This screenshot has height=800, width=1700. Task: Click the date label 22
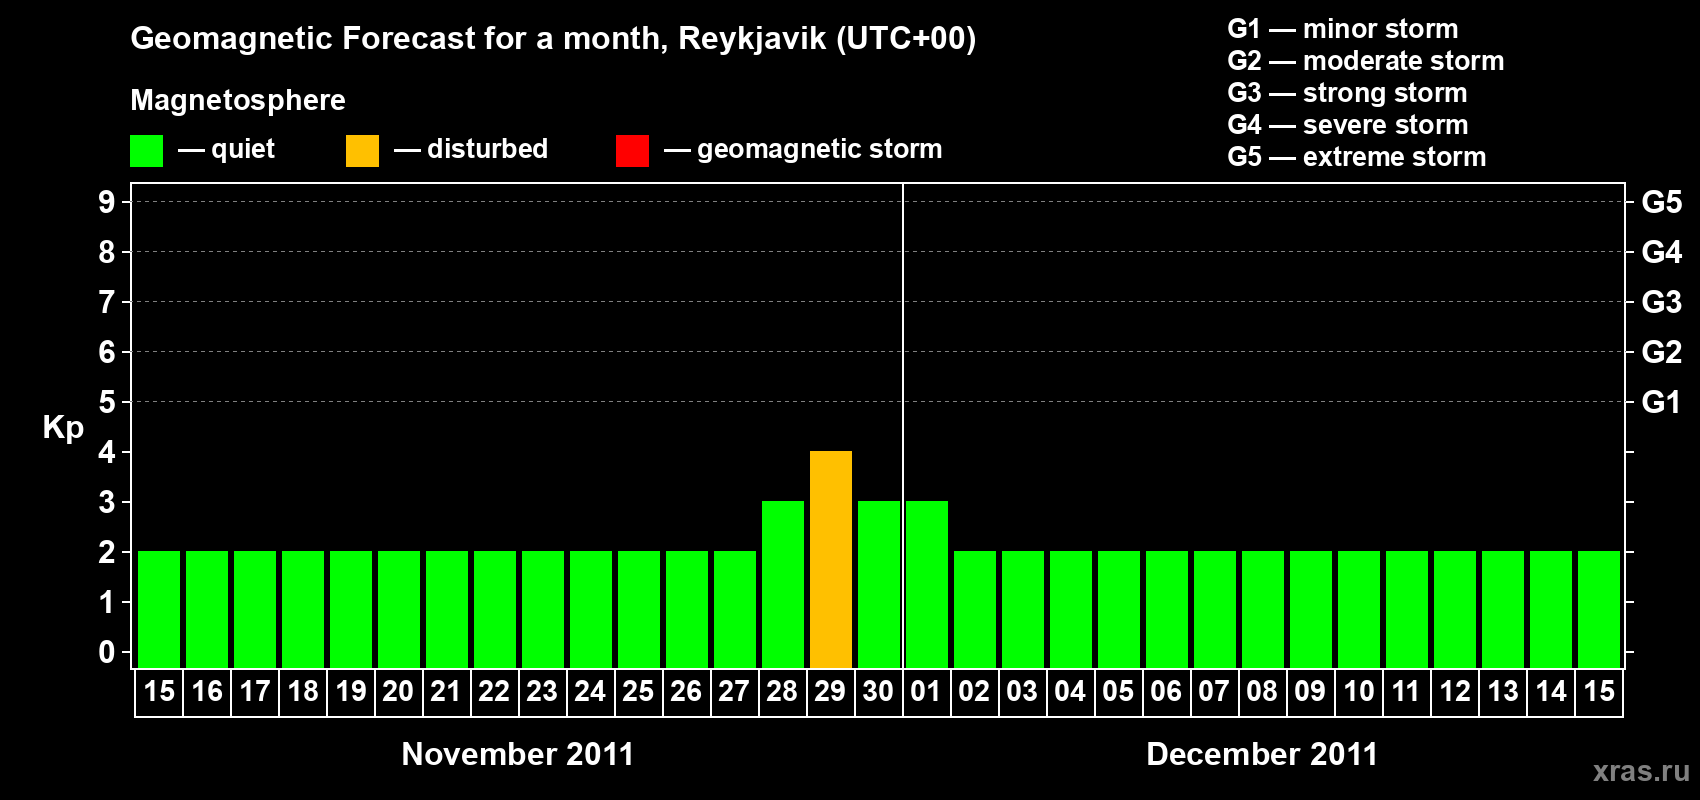pyautogui.click(x=494, y=691)
